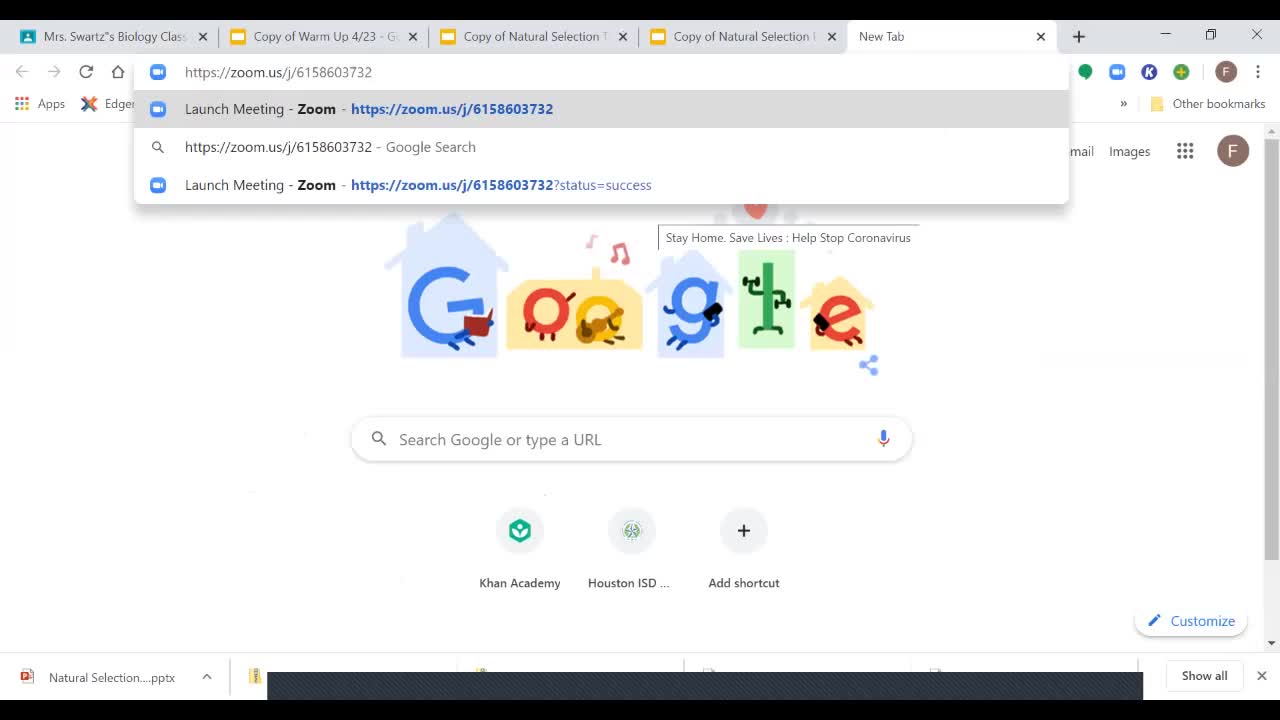Open the Other bookmarks folder
The image size is (1280, 720).
click(x=1207, y=104)
